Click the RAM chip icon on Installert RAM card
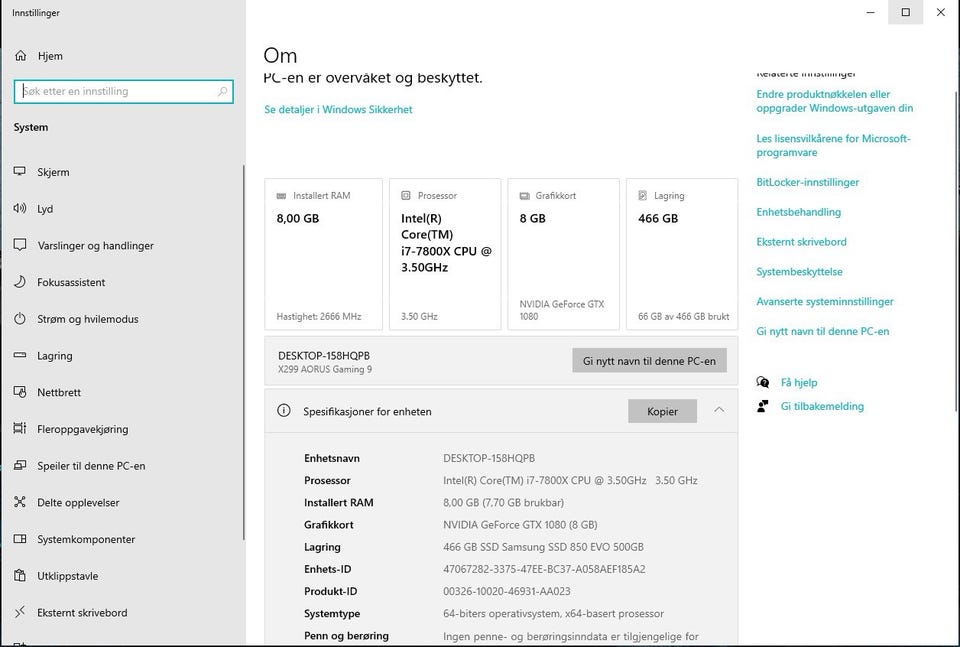The width and height of the screenshot is (960, 647). [282, 196]
